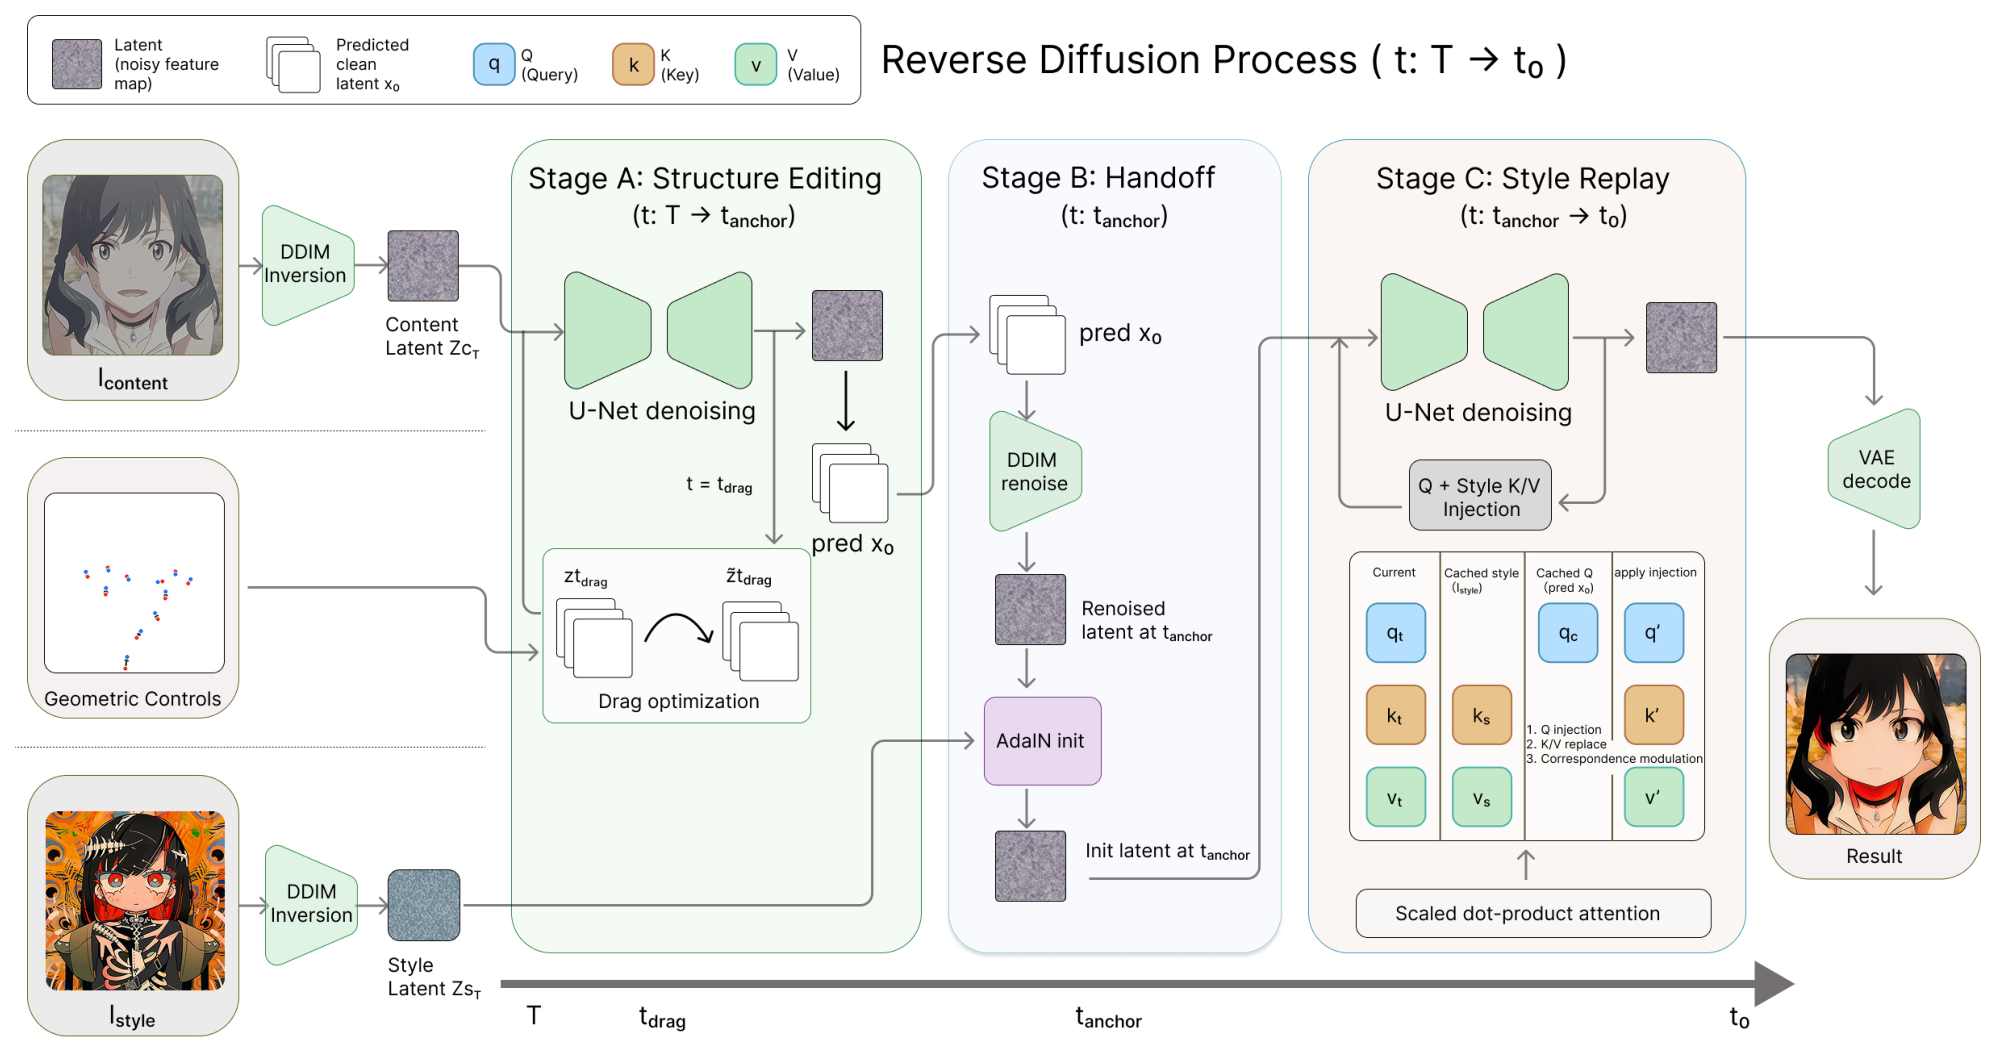Click the Stage C U-Net decoder trapezoid
The width and height of the screenshot is (1995, 1052).
(1526, 332)
